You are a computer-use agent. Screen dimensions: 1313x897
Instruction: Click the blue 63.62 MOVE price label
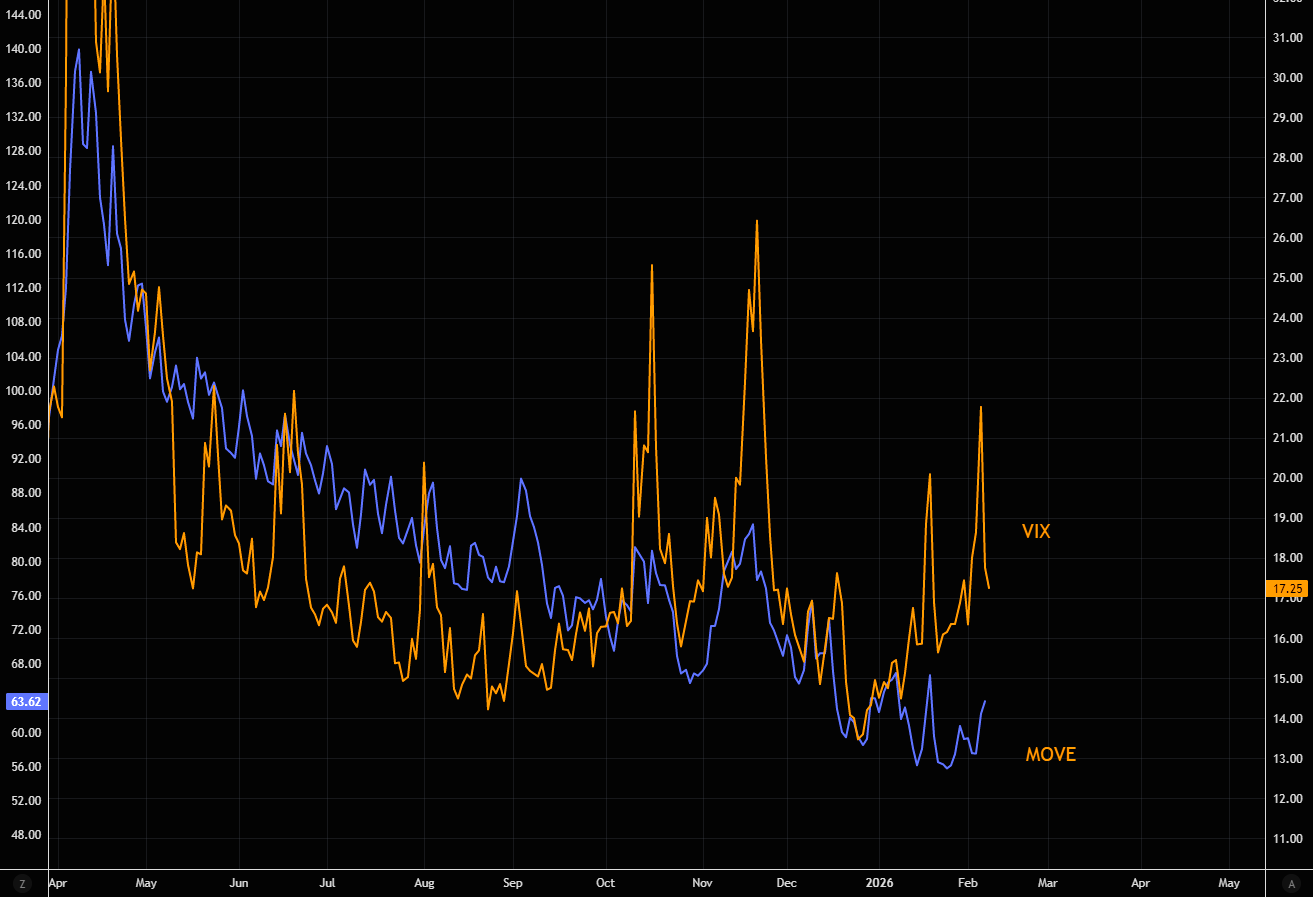24,702
